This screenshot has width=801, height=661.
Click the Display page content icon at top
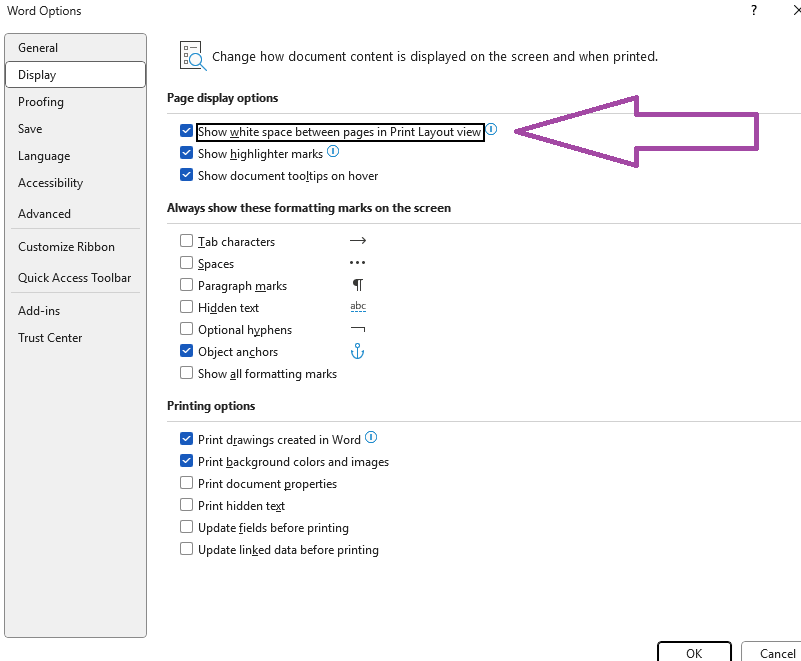point(192,56)
